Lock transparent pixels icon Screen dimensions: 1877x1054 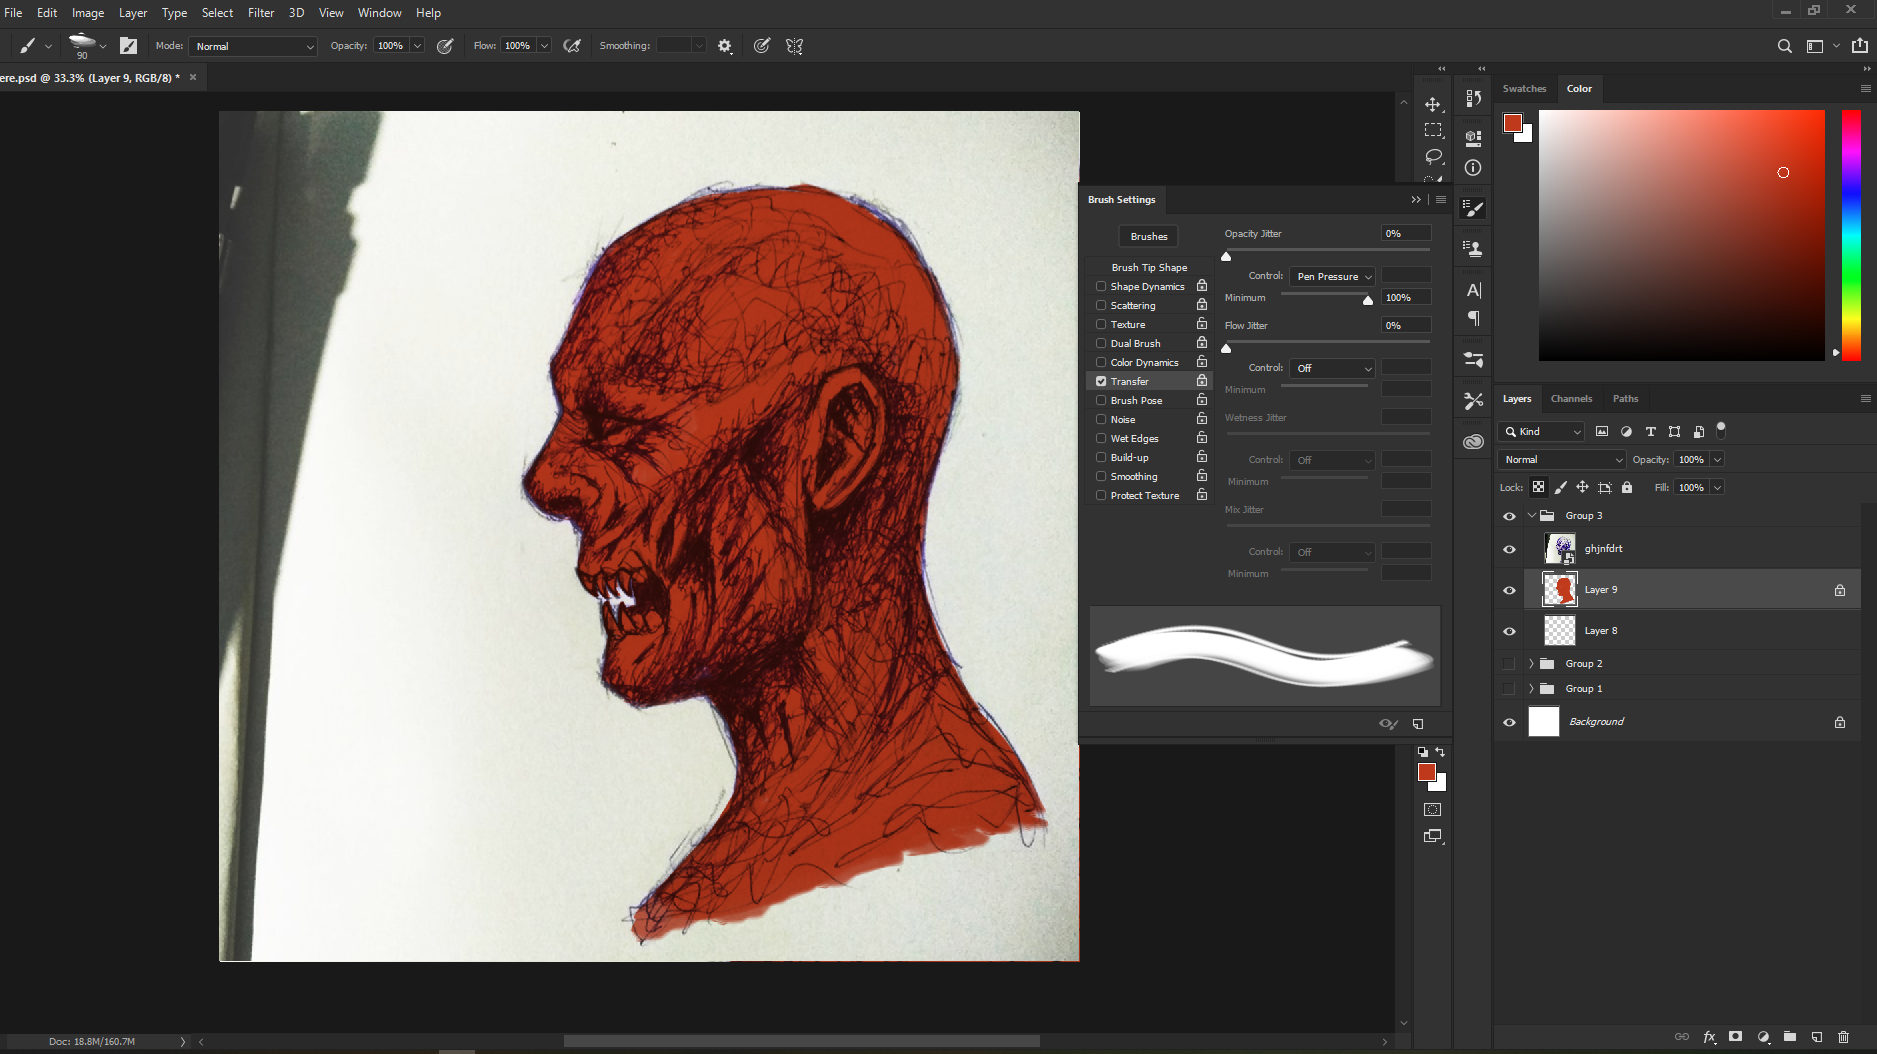coord(1538,487)
